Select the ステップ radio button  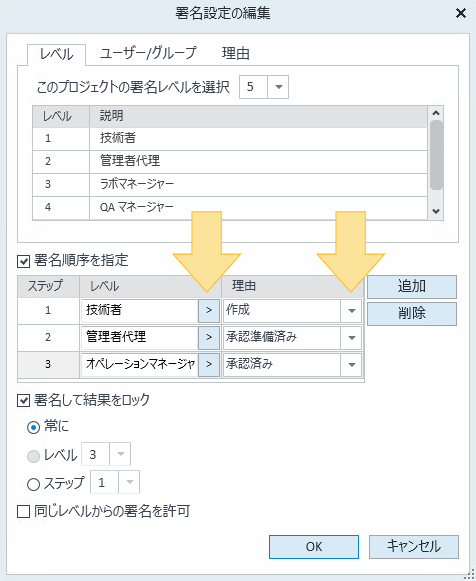tap(33, 484)
